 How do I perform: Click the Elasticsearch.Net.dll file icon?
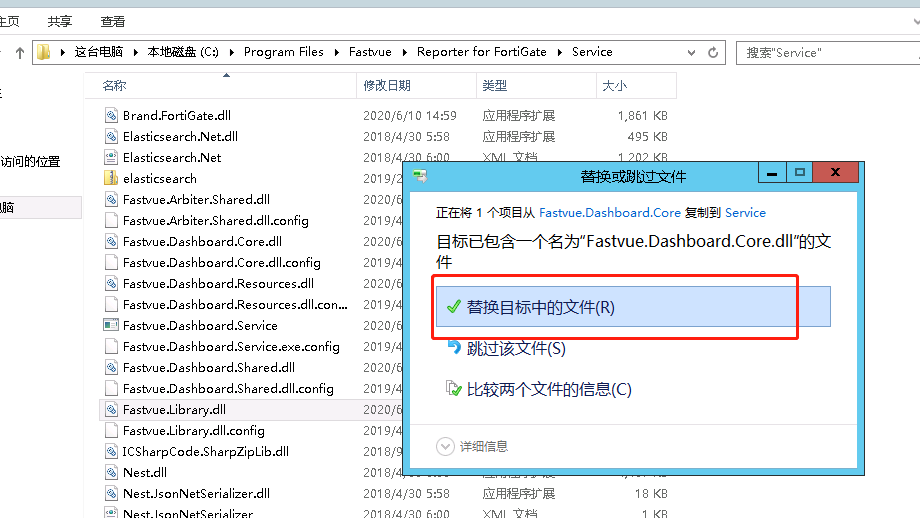pyautogui.click(x=111, y=137)
